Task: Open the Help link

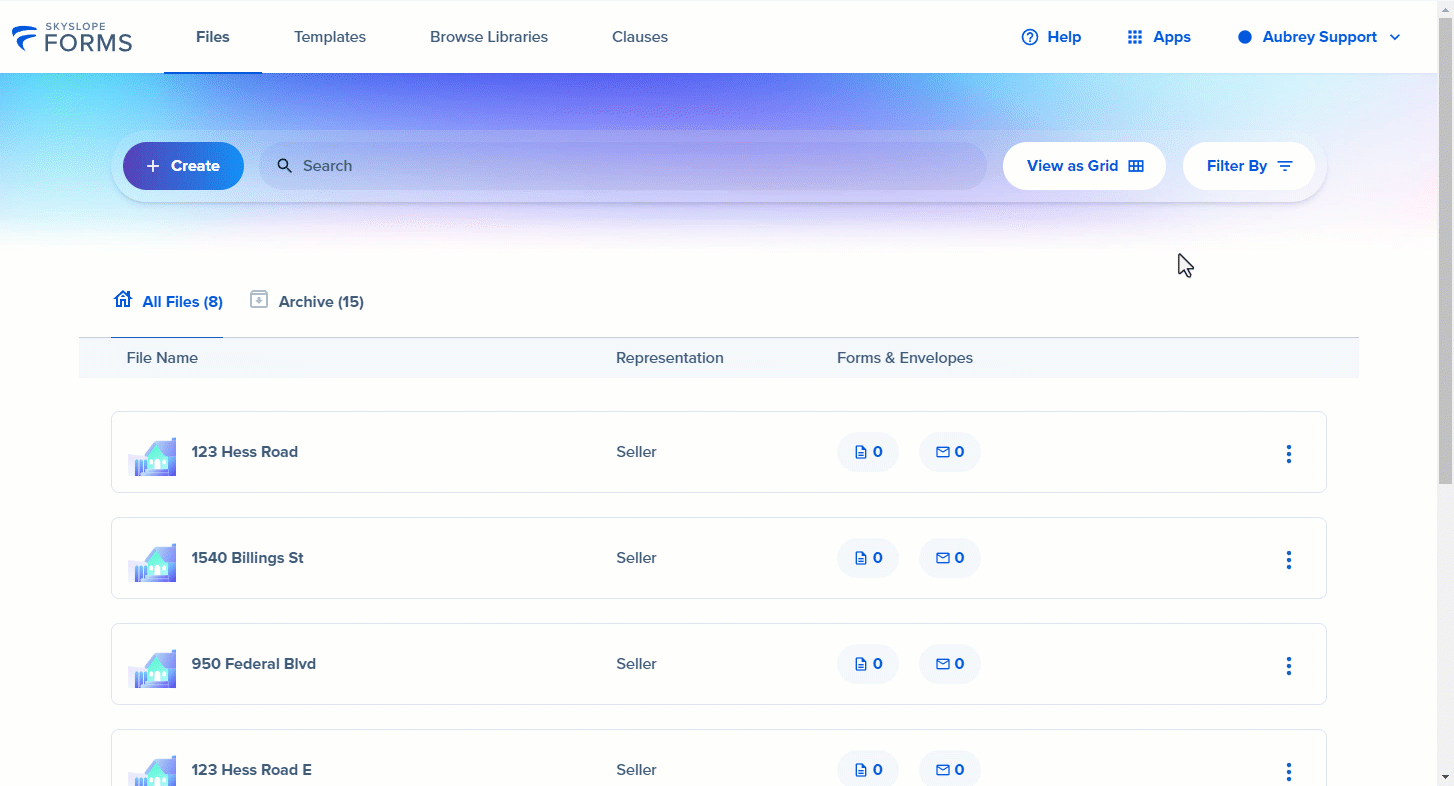Action: [1051, 37]
